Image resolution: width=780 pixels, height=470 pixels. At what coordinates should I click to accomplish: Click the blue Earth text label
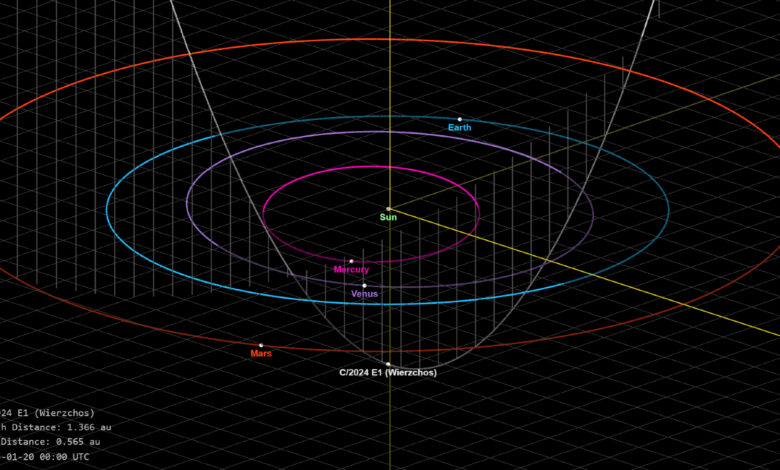pos(460,128)
